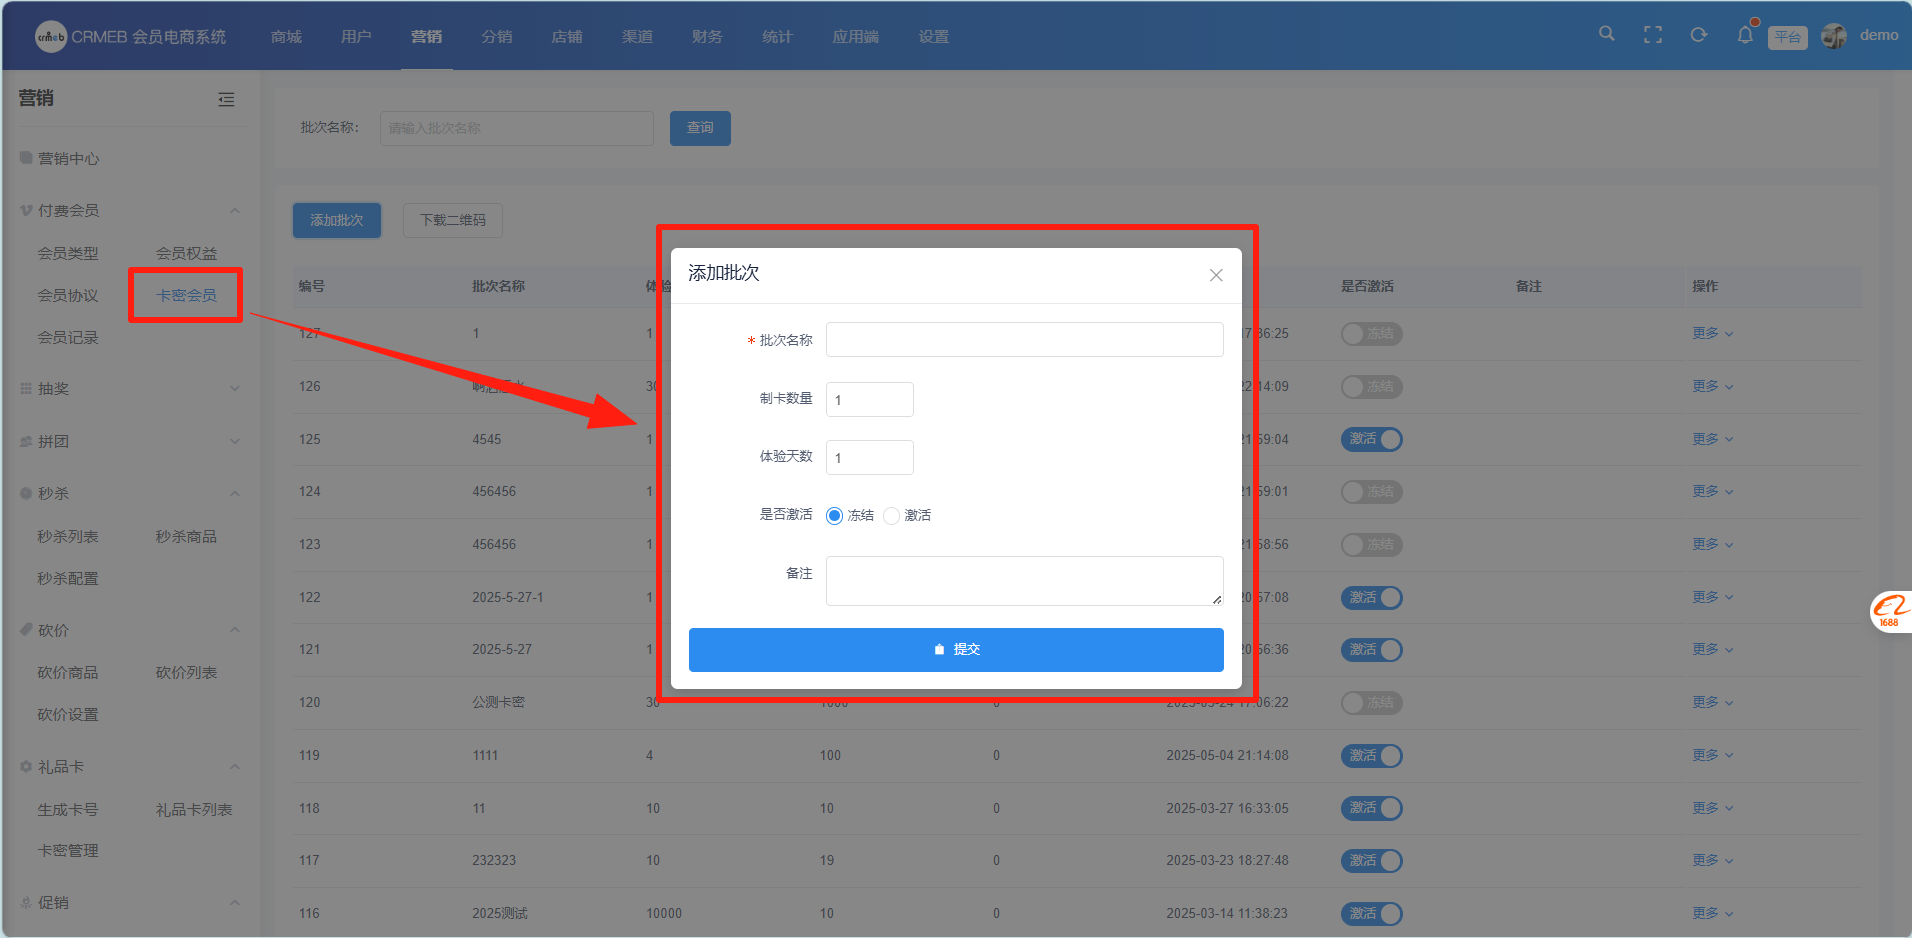1912x938 pixels.
Task: Open 秒杀商品 in the sidebar
Action: tap(186, 536)
